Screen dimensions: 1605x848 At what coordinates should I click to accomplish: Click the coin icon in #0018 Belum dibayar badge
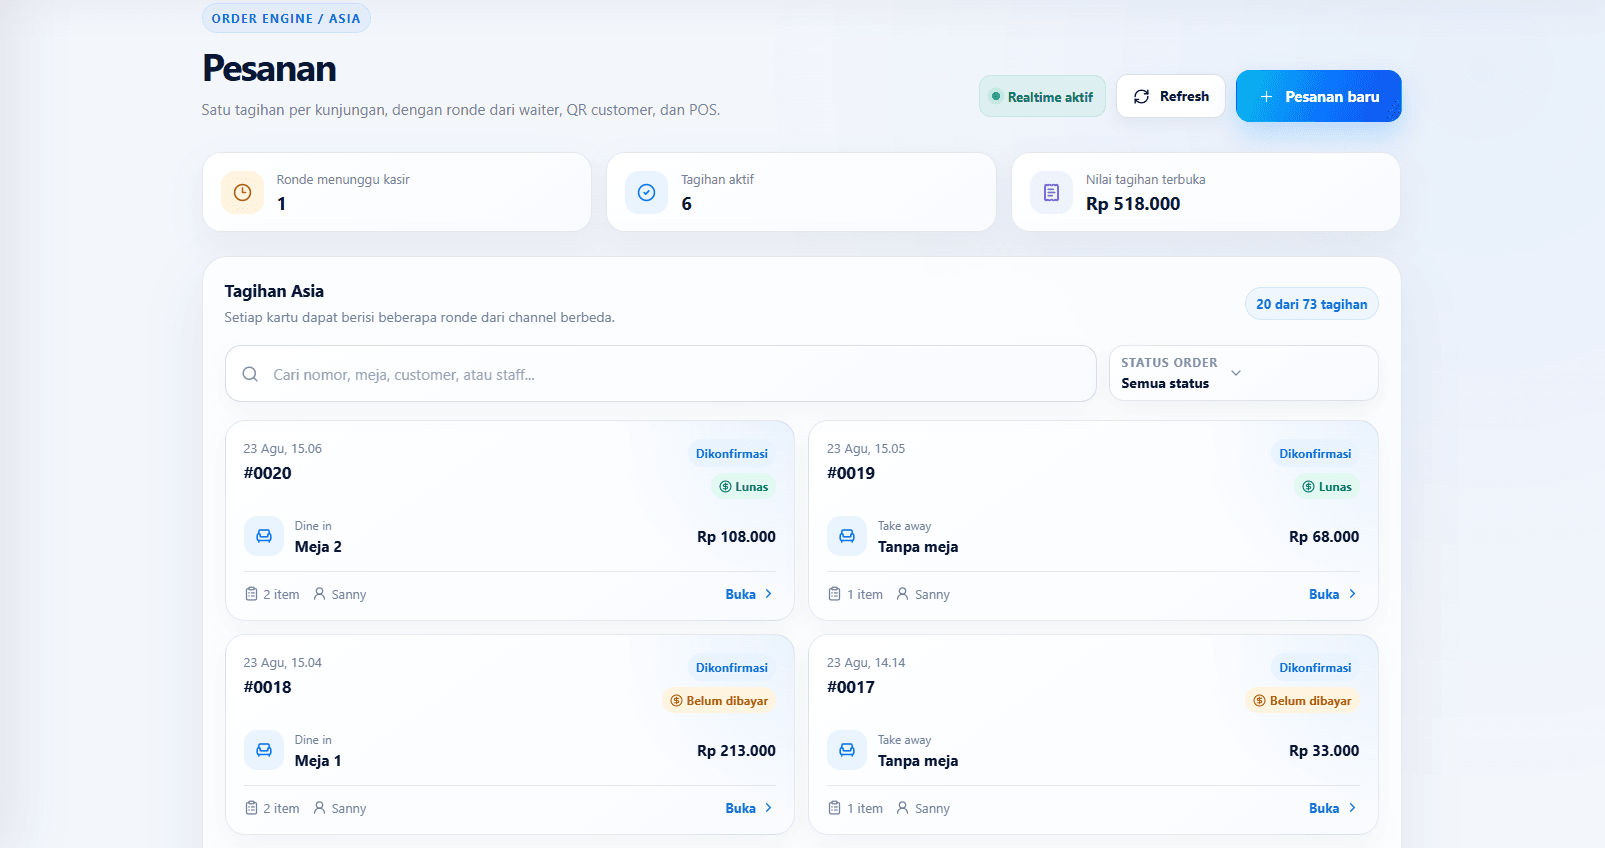[x=676, y=701]
